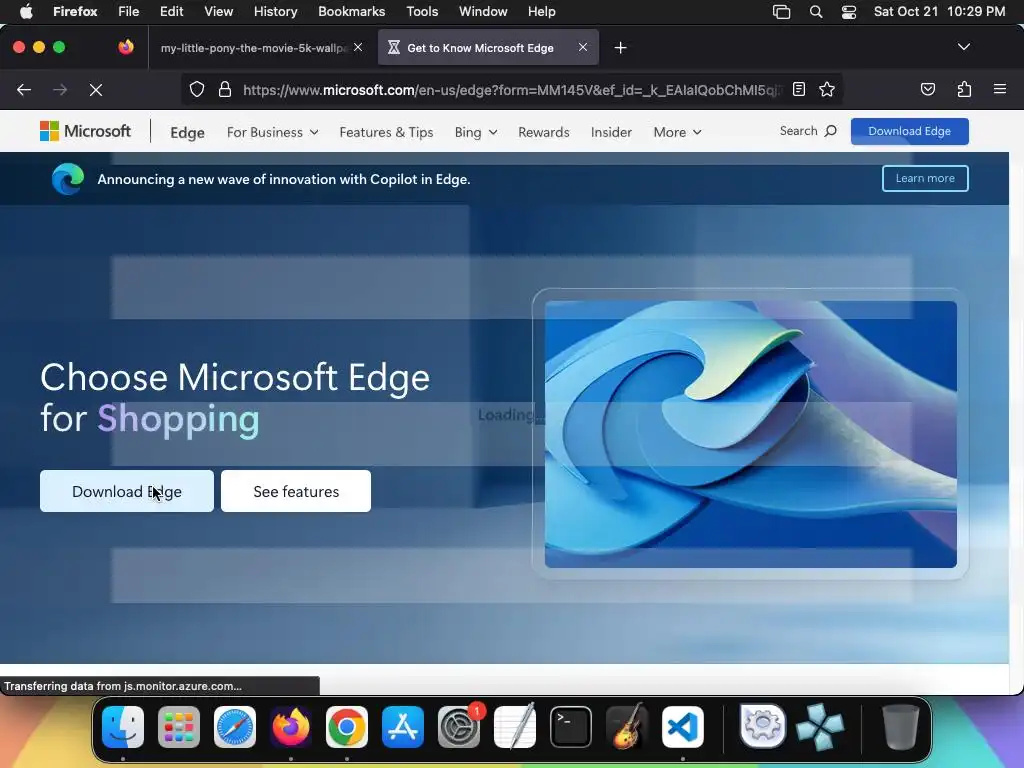1024x768 pixels.
Task: Open Launchpad from the Dock
Action: [x=179, y=726]
